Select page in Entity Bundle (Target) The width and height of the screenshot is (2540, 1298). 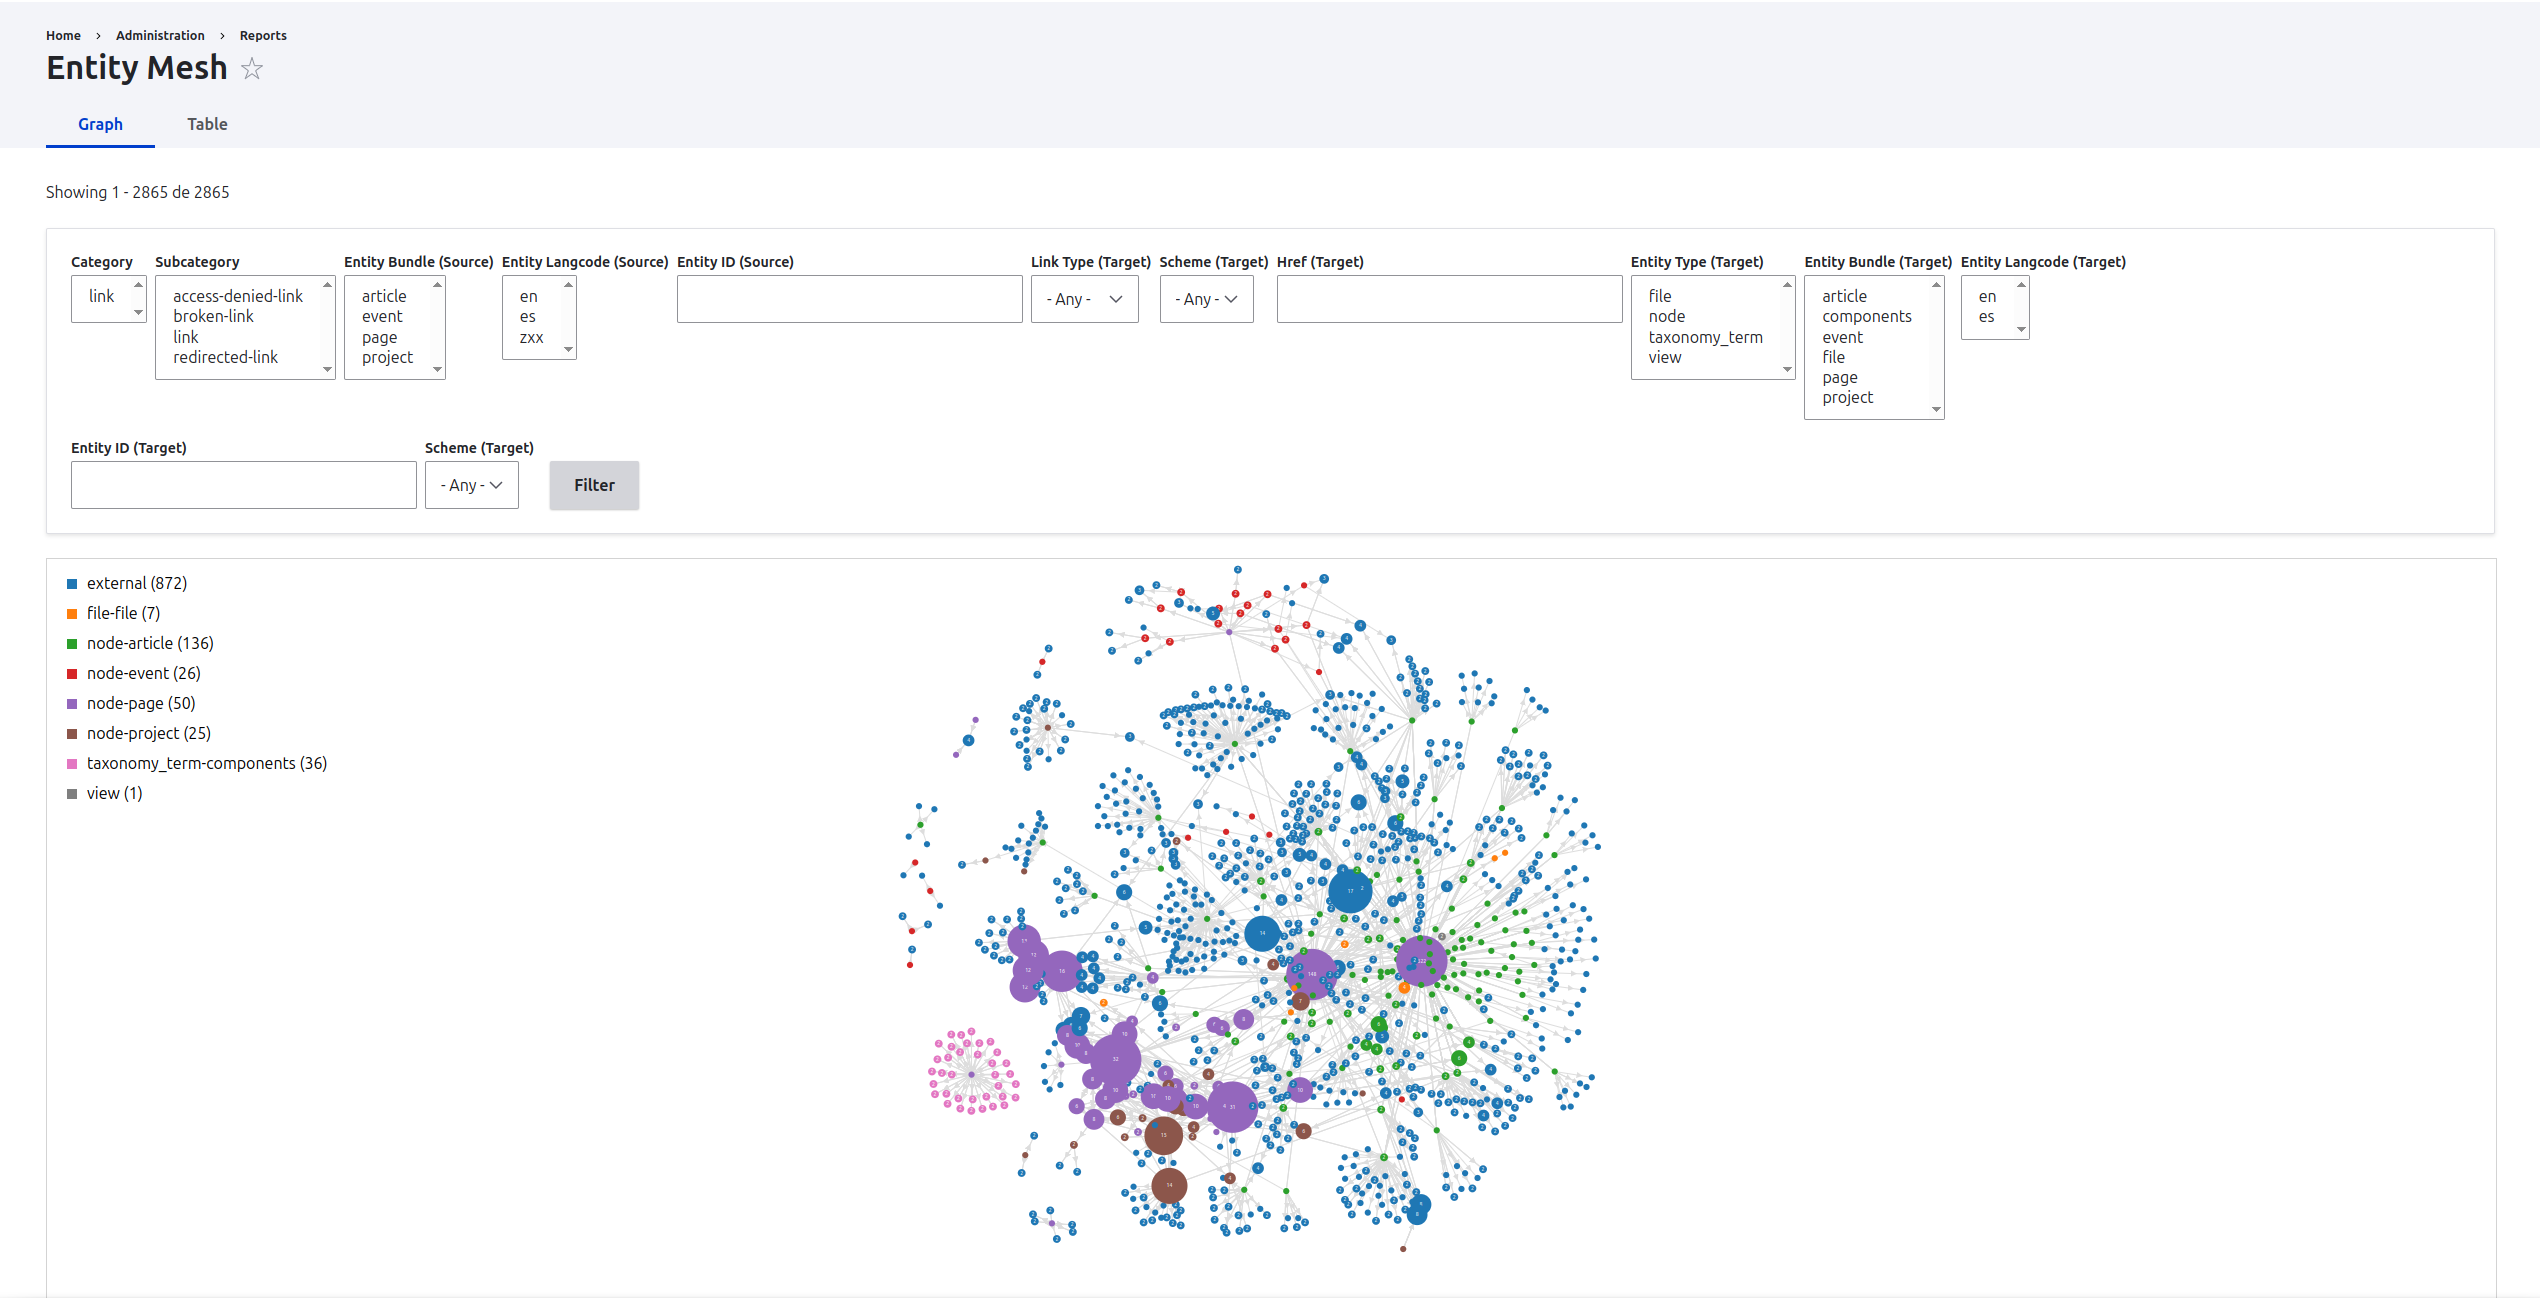point(1840,377)
